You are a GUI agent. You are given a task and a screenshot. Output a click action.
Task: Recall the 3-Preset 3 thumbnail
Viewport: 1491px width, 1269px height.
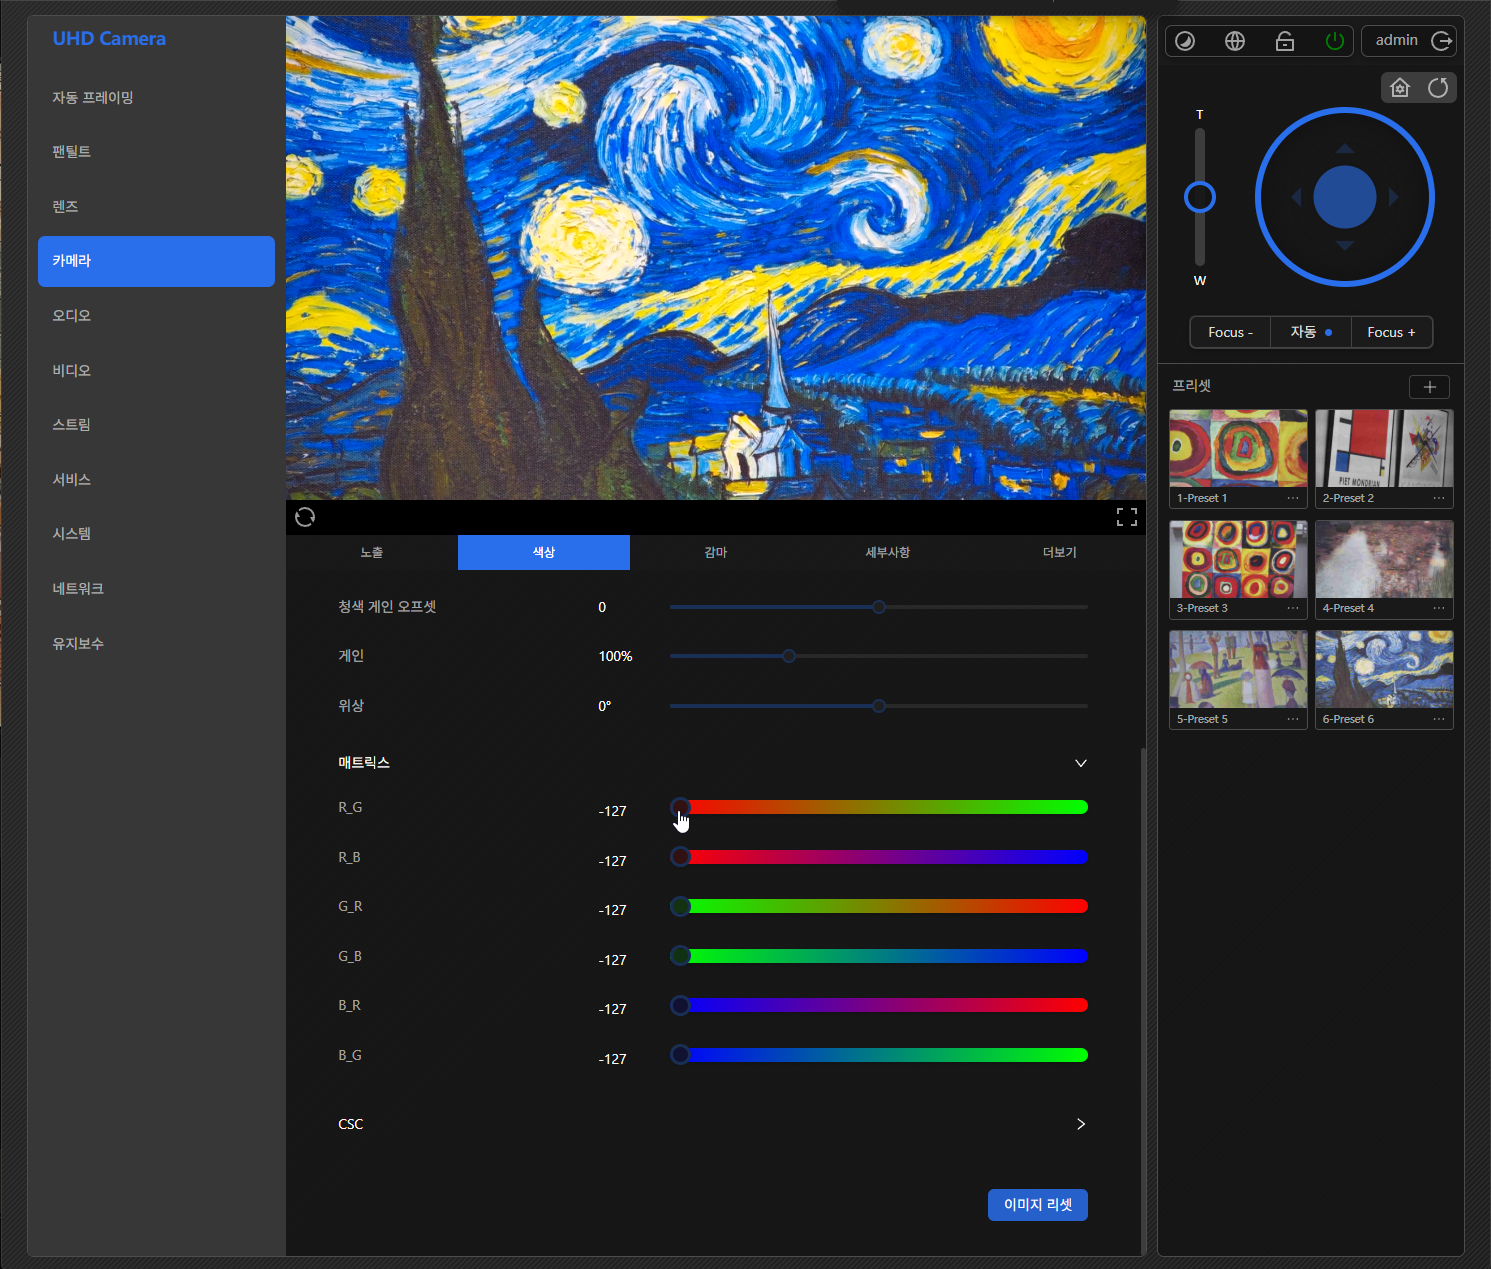point(1238,559)
